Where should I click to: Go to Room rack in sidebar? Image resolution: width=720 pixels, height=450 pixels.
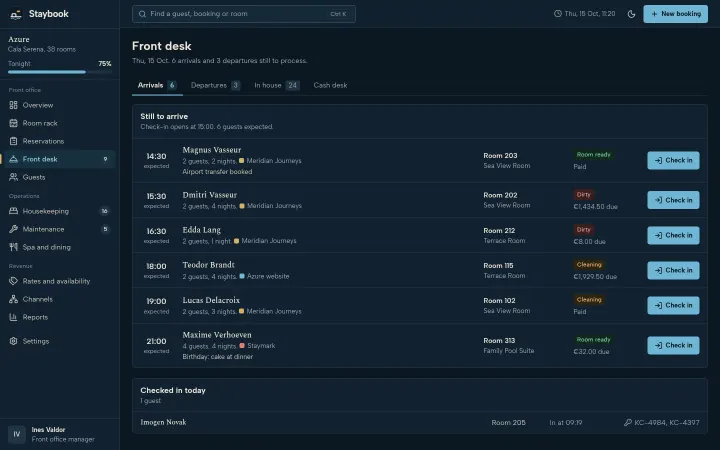point(60,123)
